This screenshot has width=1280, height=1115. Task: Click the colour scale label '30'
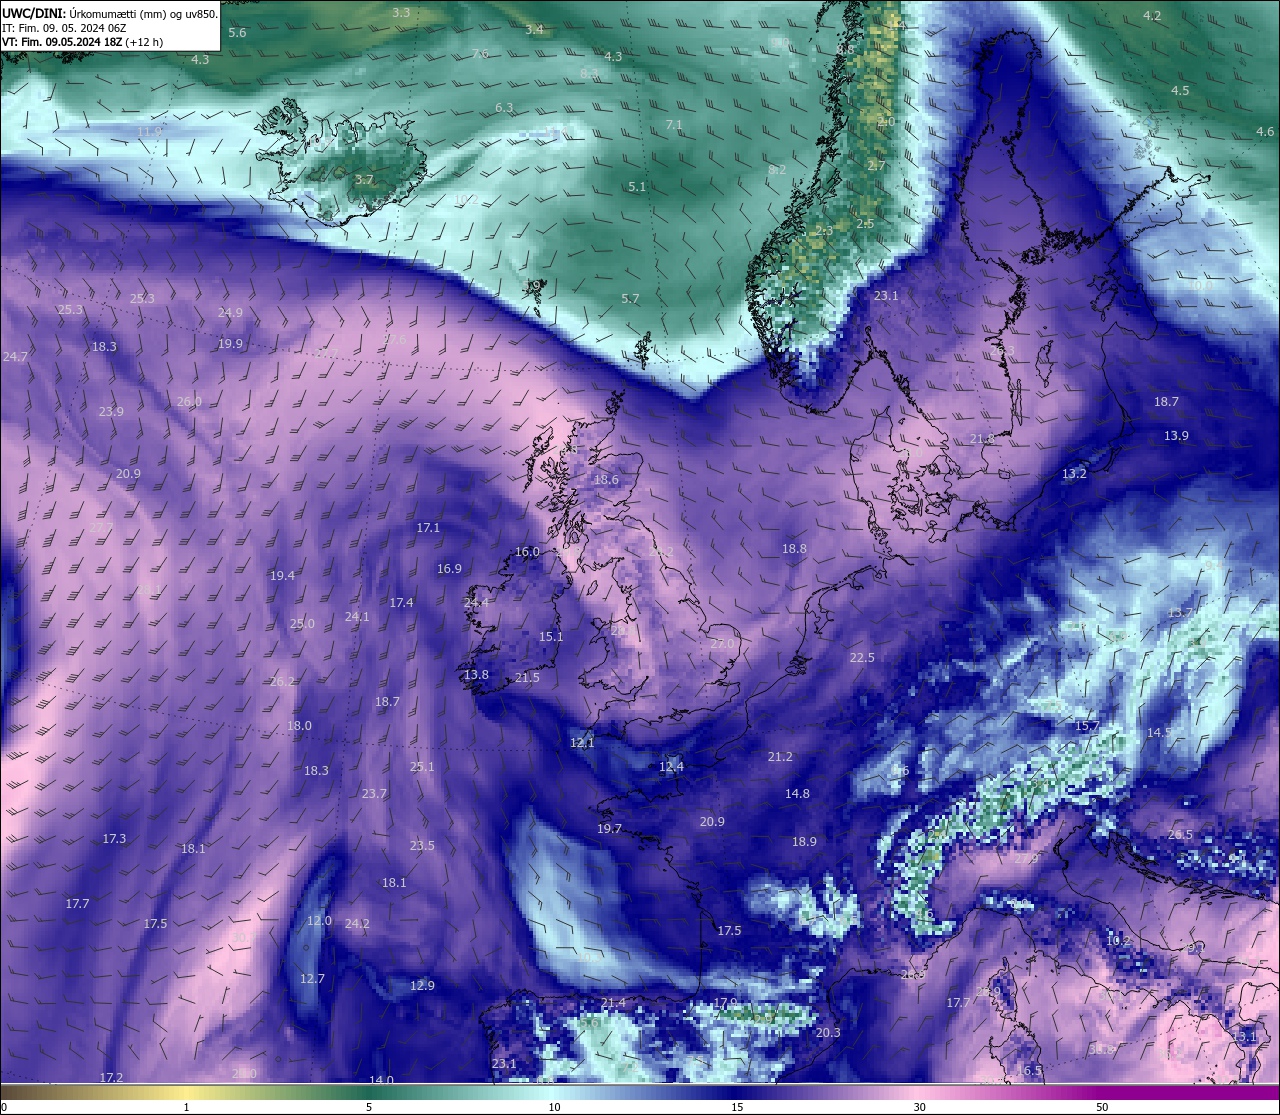[x=919, y=1107]
